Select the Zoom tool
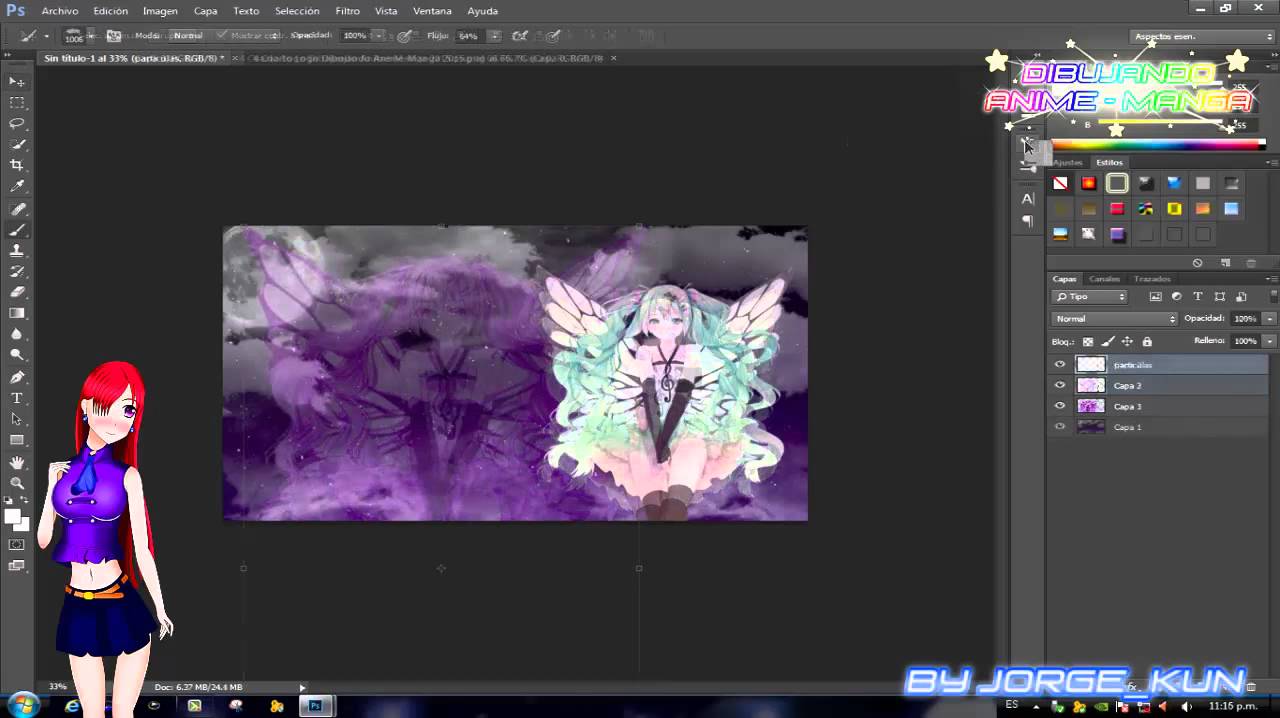 point(17,484)
